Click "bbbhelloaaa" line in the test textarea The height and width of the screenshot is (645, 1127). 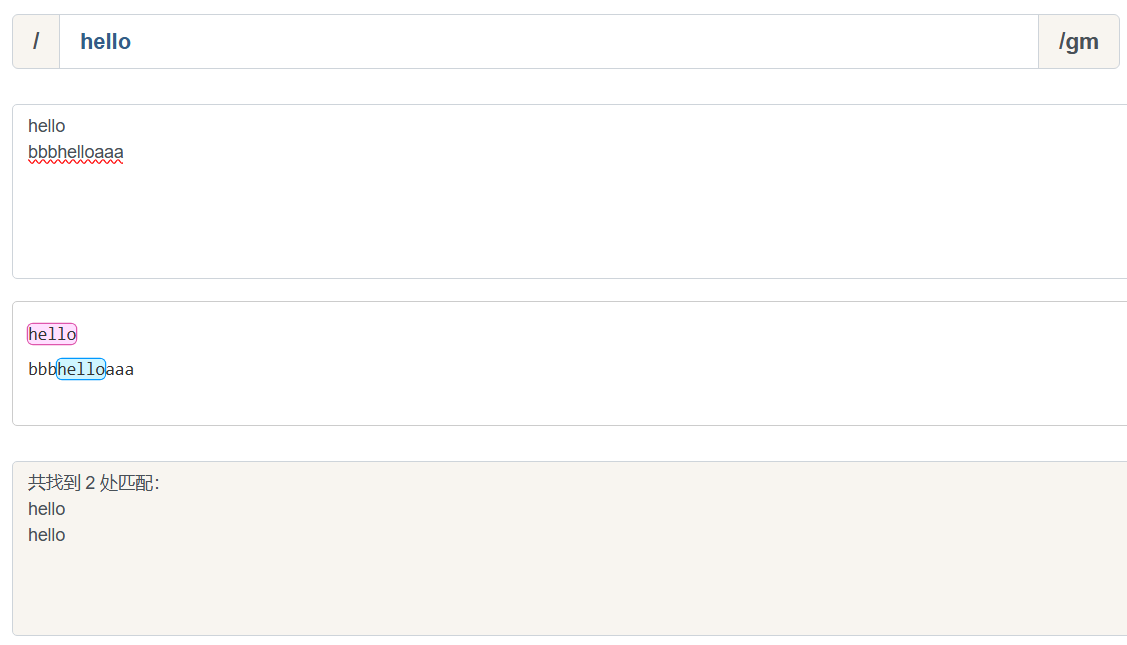coord(76,153)
